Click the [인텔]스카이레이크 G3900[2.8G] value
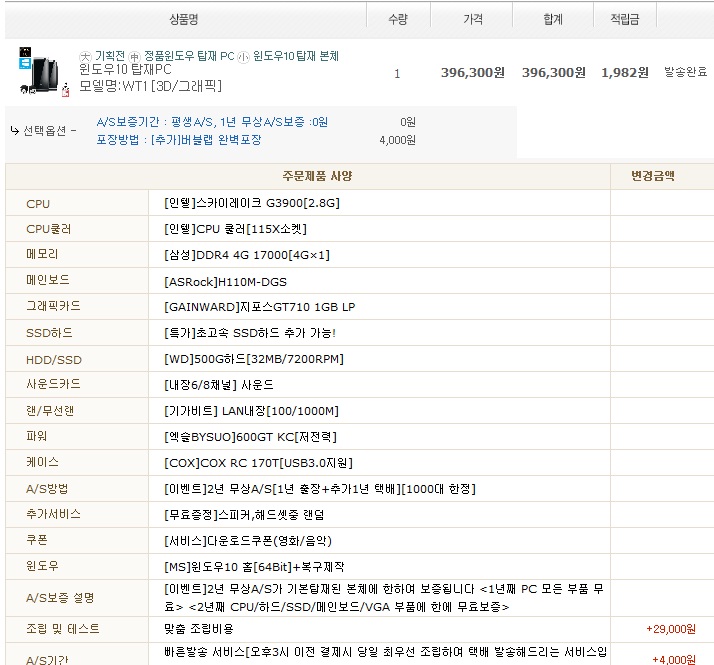The height and width of the screenshot is (665, 714). [252, 203]
